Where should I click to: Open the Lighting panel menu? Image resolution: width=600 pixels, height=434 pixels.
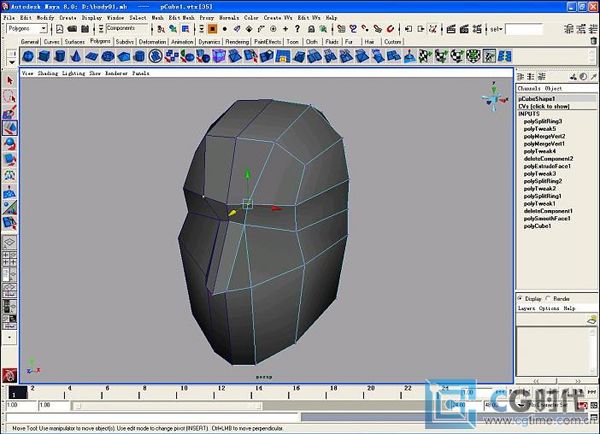(x=73, y=73)
